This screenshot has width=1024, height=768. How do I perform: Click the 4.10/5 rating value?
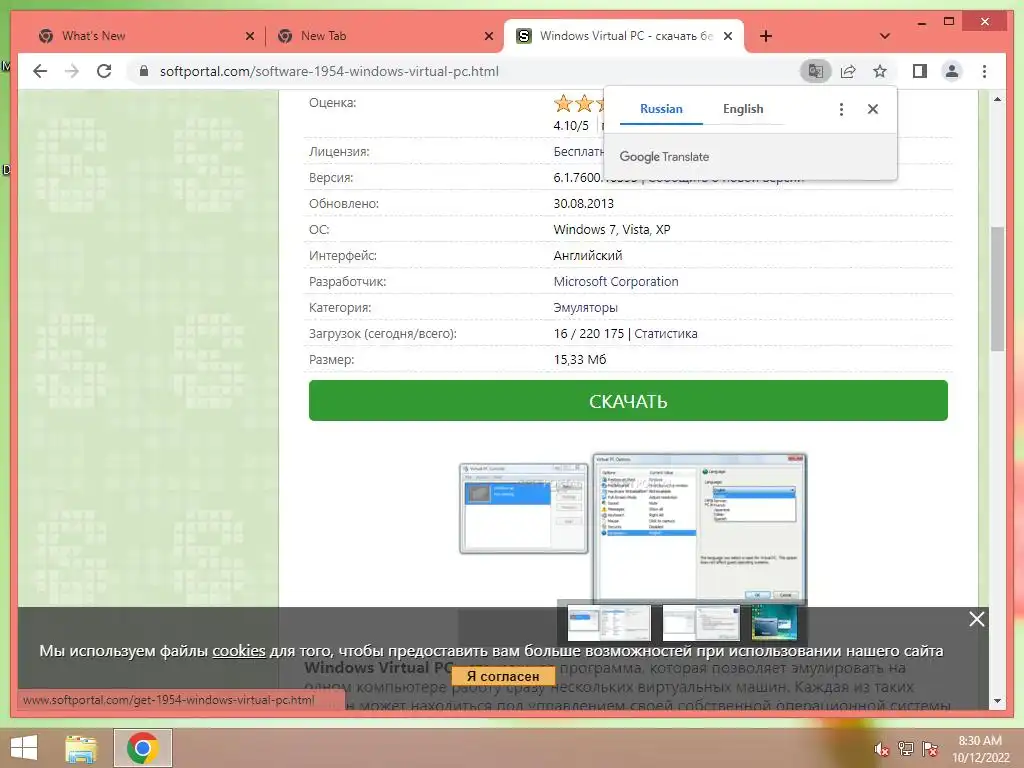click(571, 125)
